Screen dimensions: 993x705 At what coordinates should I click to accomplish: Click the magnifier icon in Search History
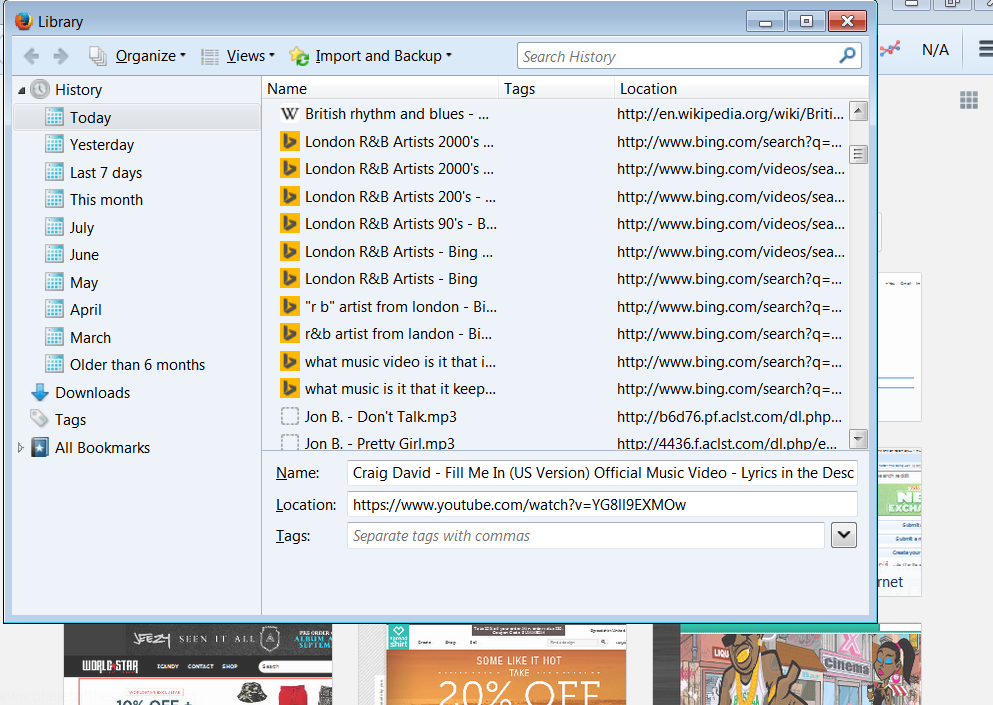[x=847, y=56]
